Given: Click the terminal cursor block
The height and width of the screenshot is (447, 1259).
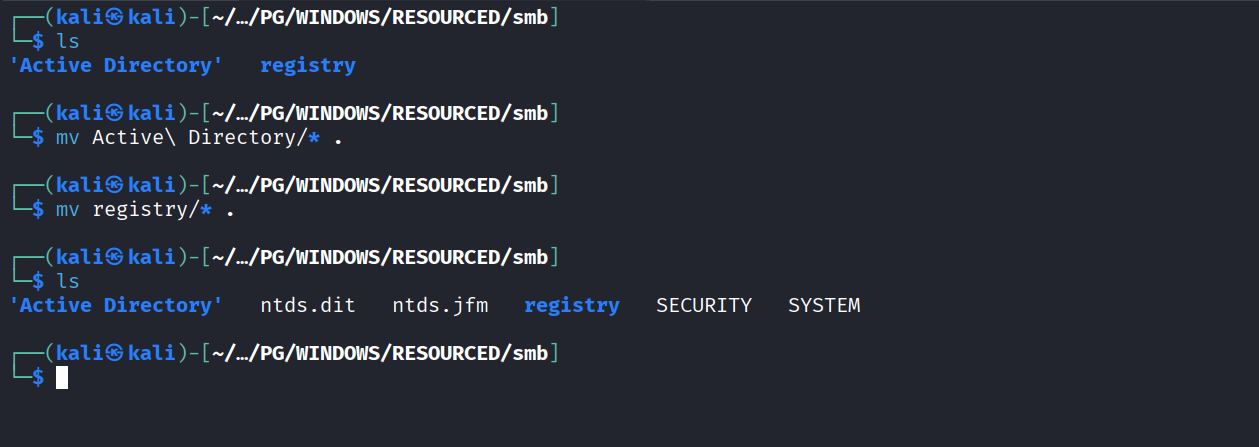Looking at the screenshot, I should point(62,378).
